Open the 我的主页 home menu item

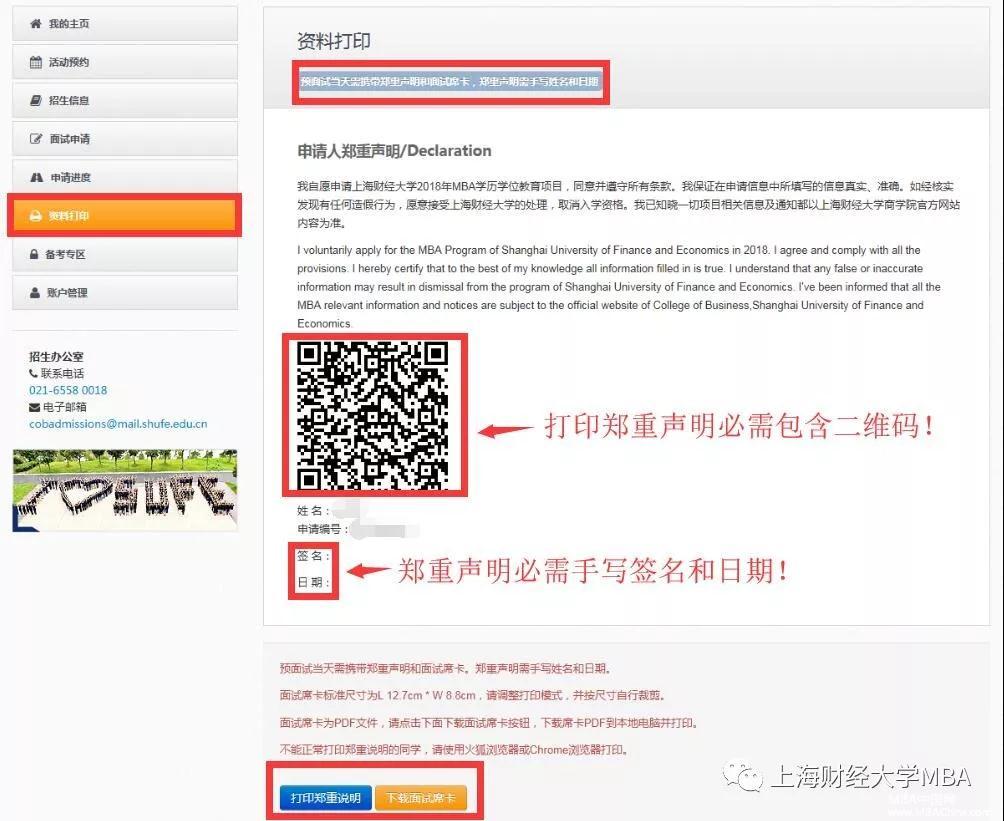pyautogui.click(x=125, y=24)
